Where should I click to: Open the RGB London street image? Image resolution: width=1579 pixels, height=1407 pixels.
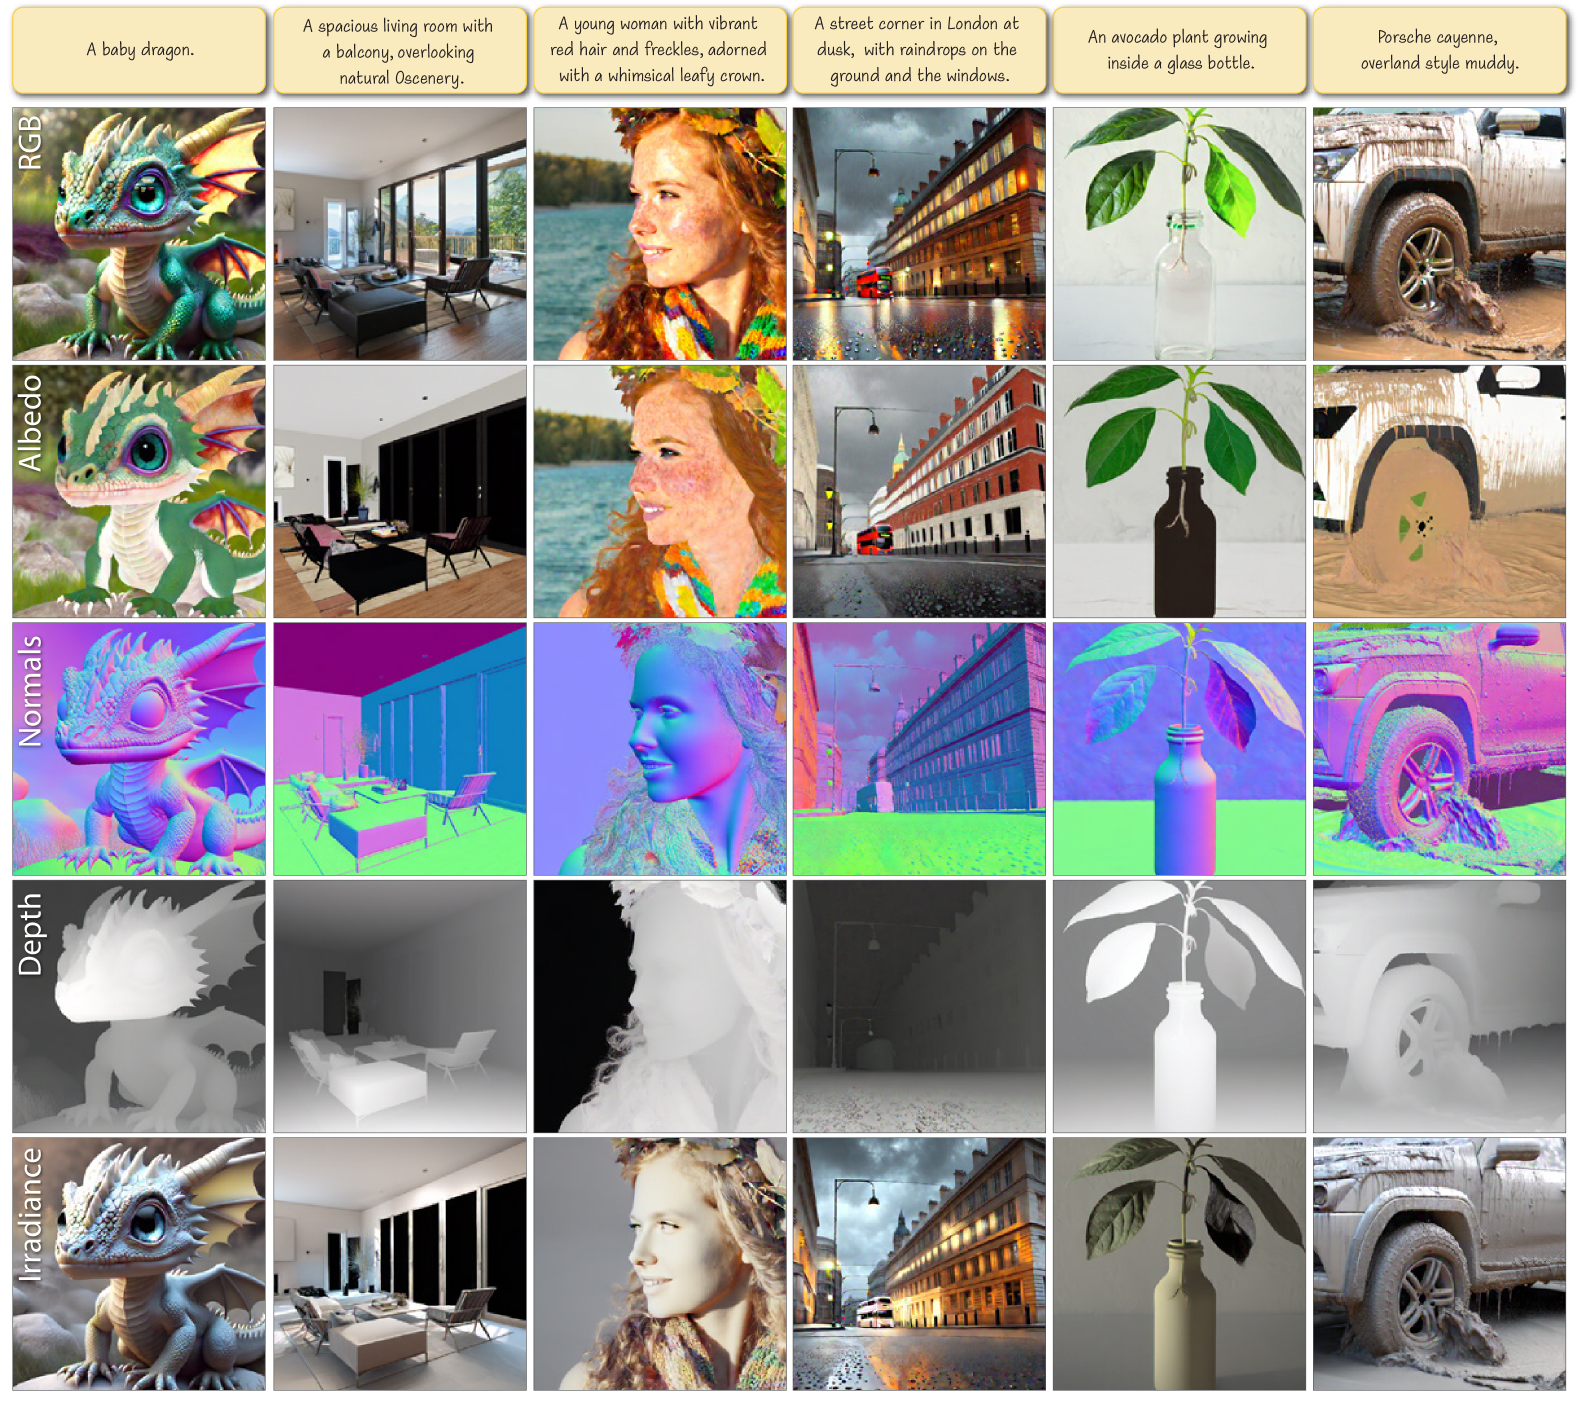919,234
